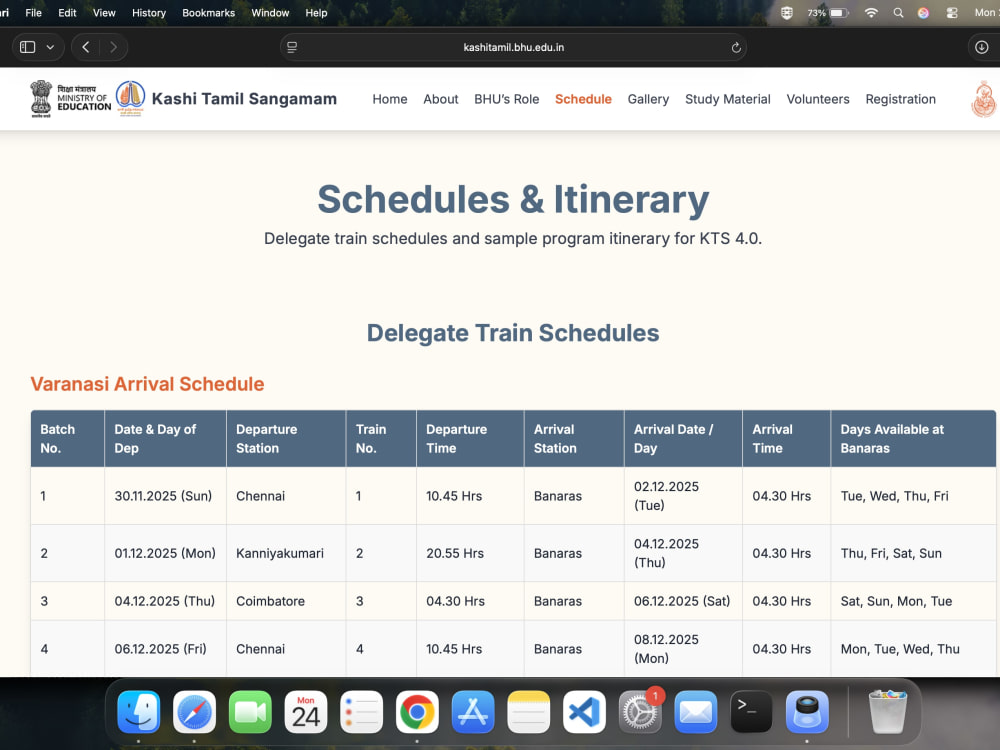Open the View menu
The width and height of the screenshot is (1000, 750).
click(104, 13)
